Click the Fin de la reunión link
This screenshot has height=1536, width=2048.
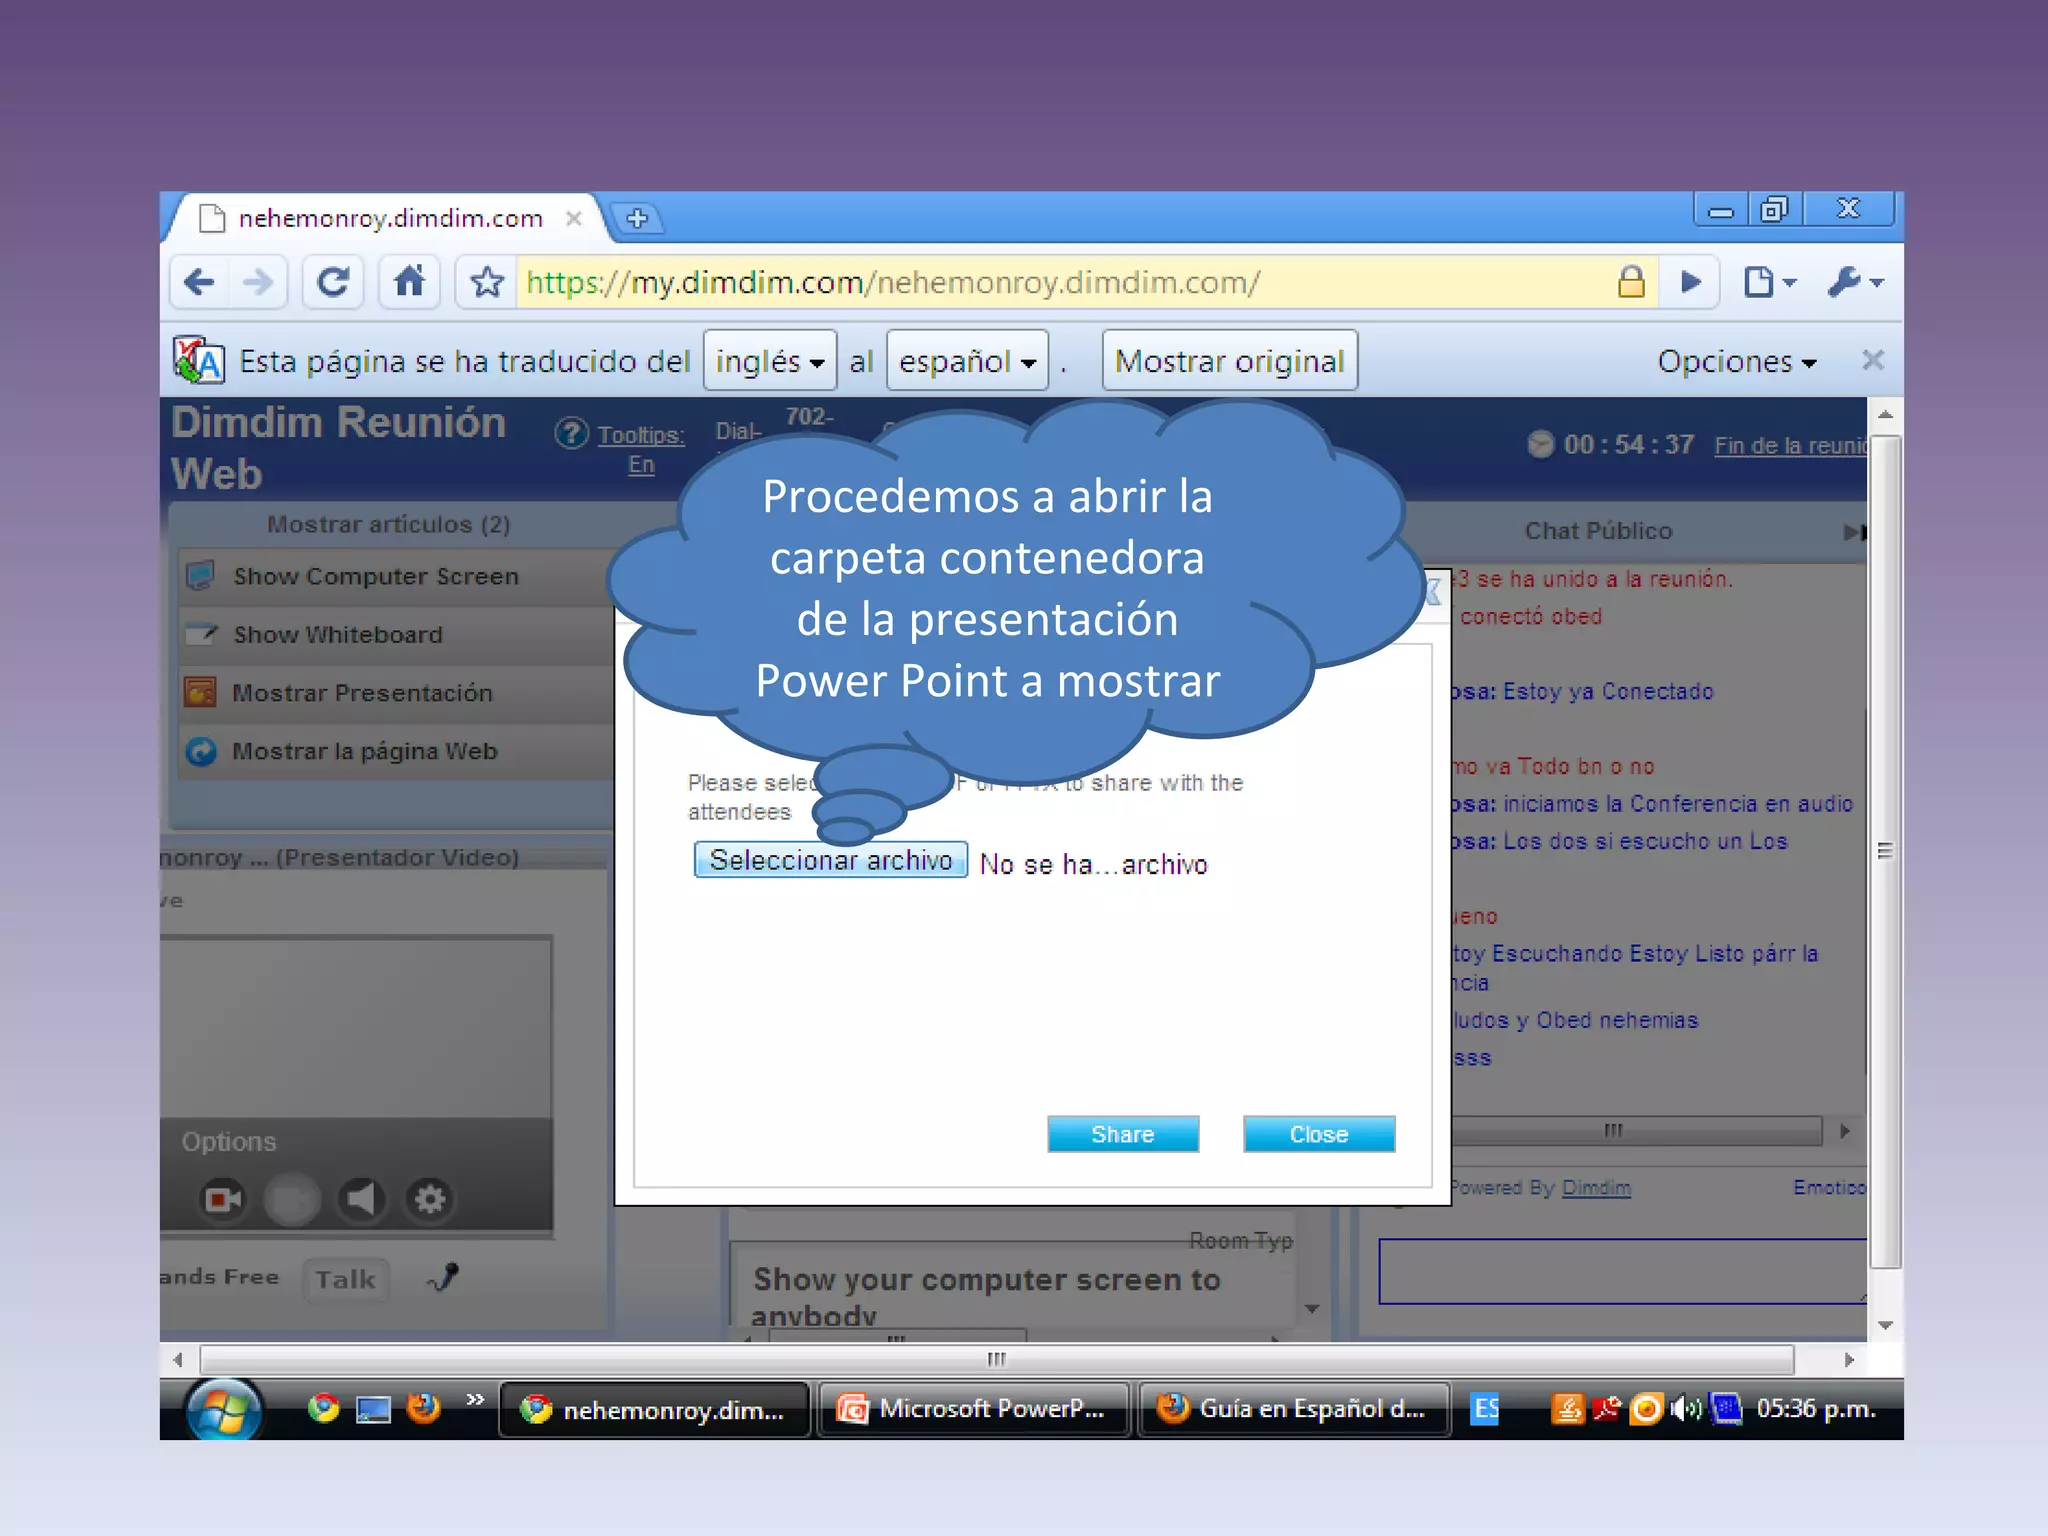click(x=1788, y=446)
